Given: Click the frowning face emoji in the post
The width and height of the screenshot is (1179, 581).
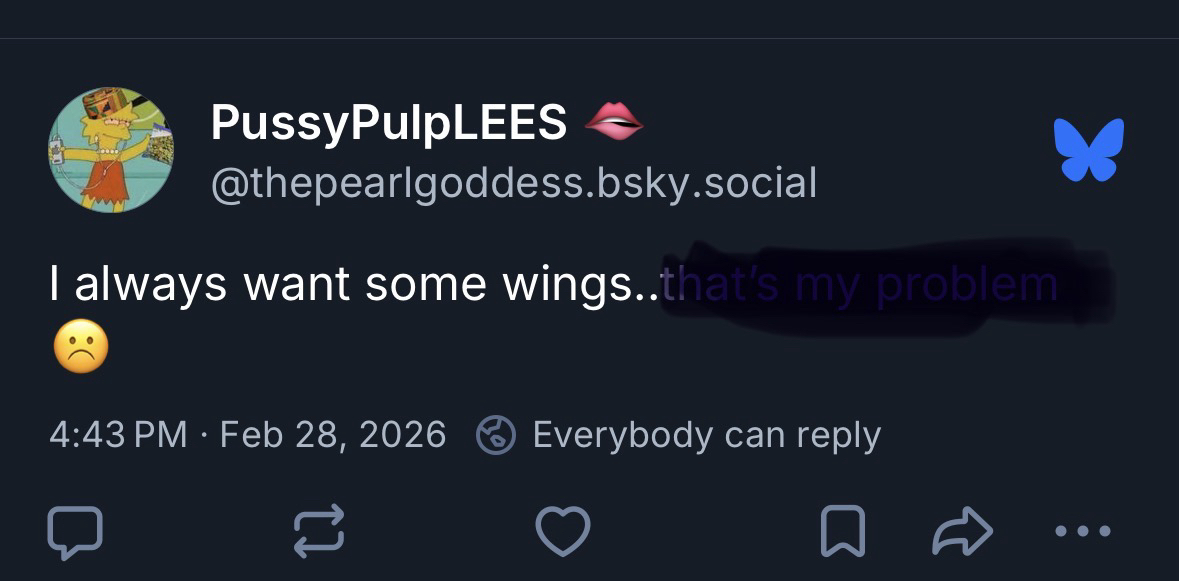Looking at the screenshot, I should coord(79,350).
